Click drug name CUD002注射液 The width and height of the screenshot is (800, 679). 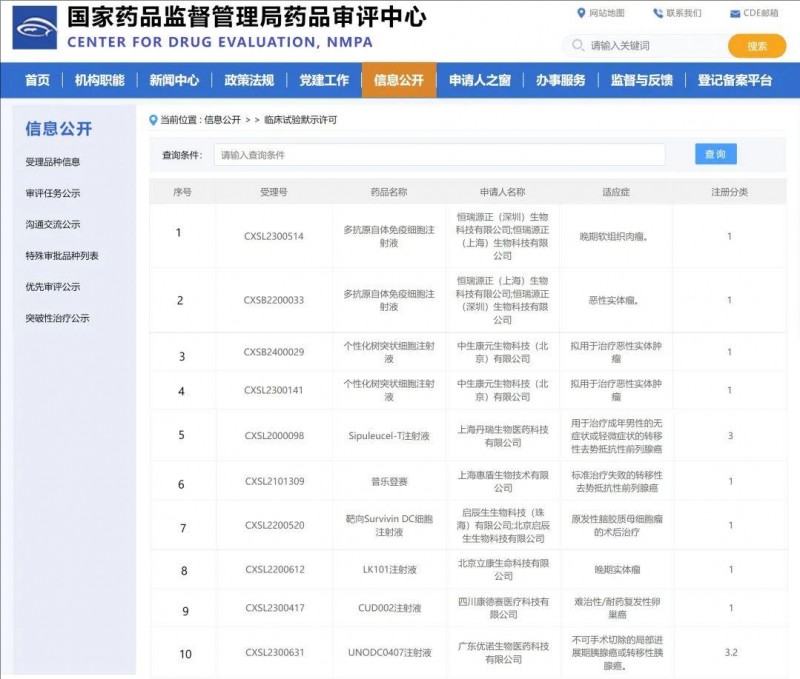[390, 608]
